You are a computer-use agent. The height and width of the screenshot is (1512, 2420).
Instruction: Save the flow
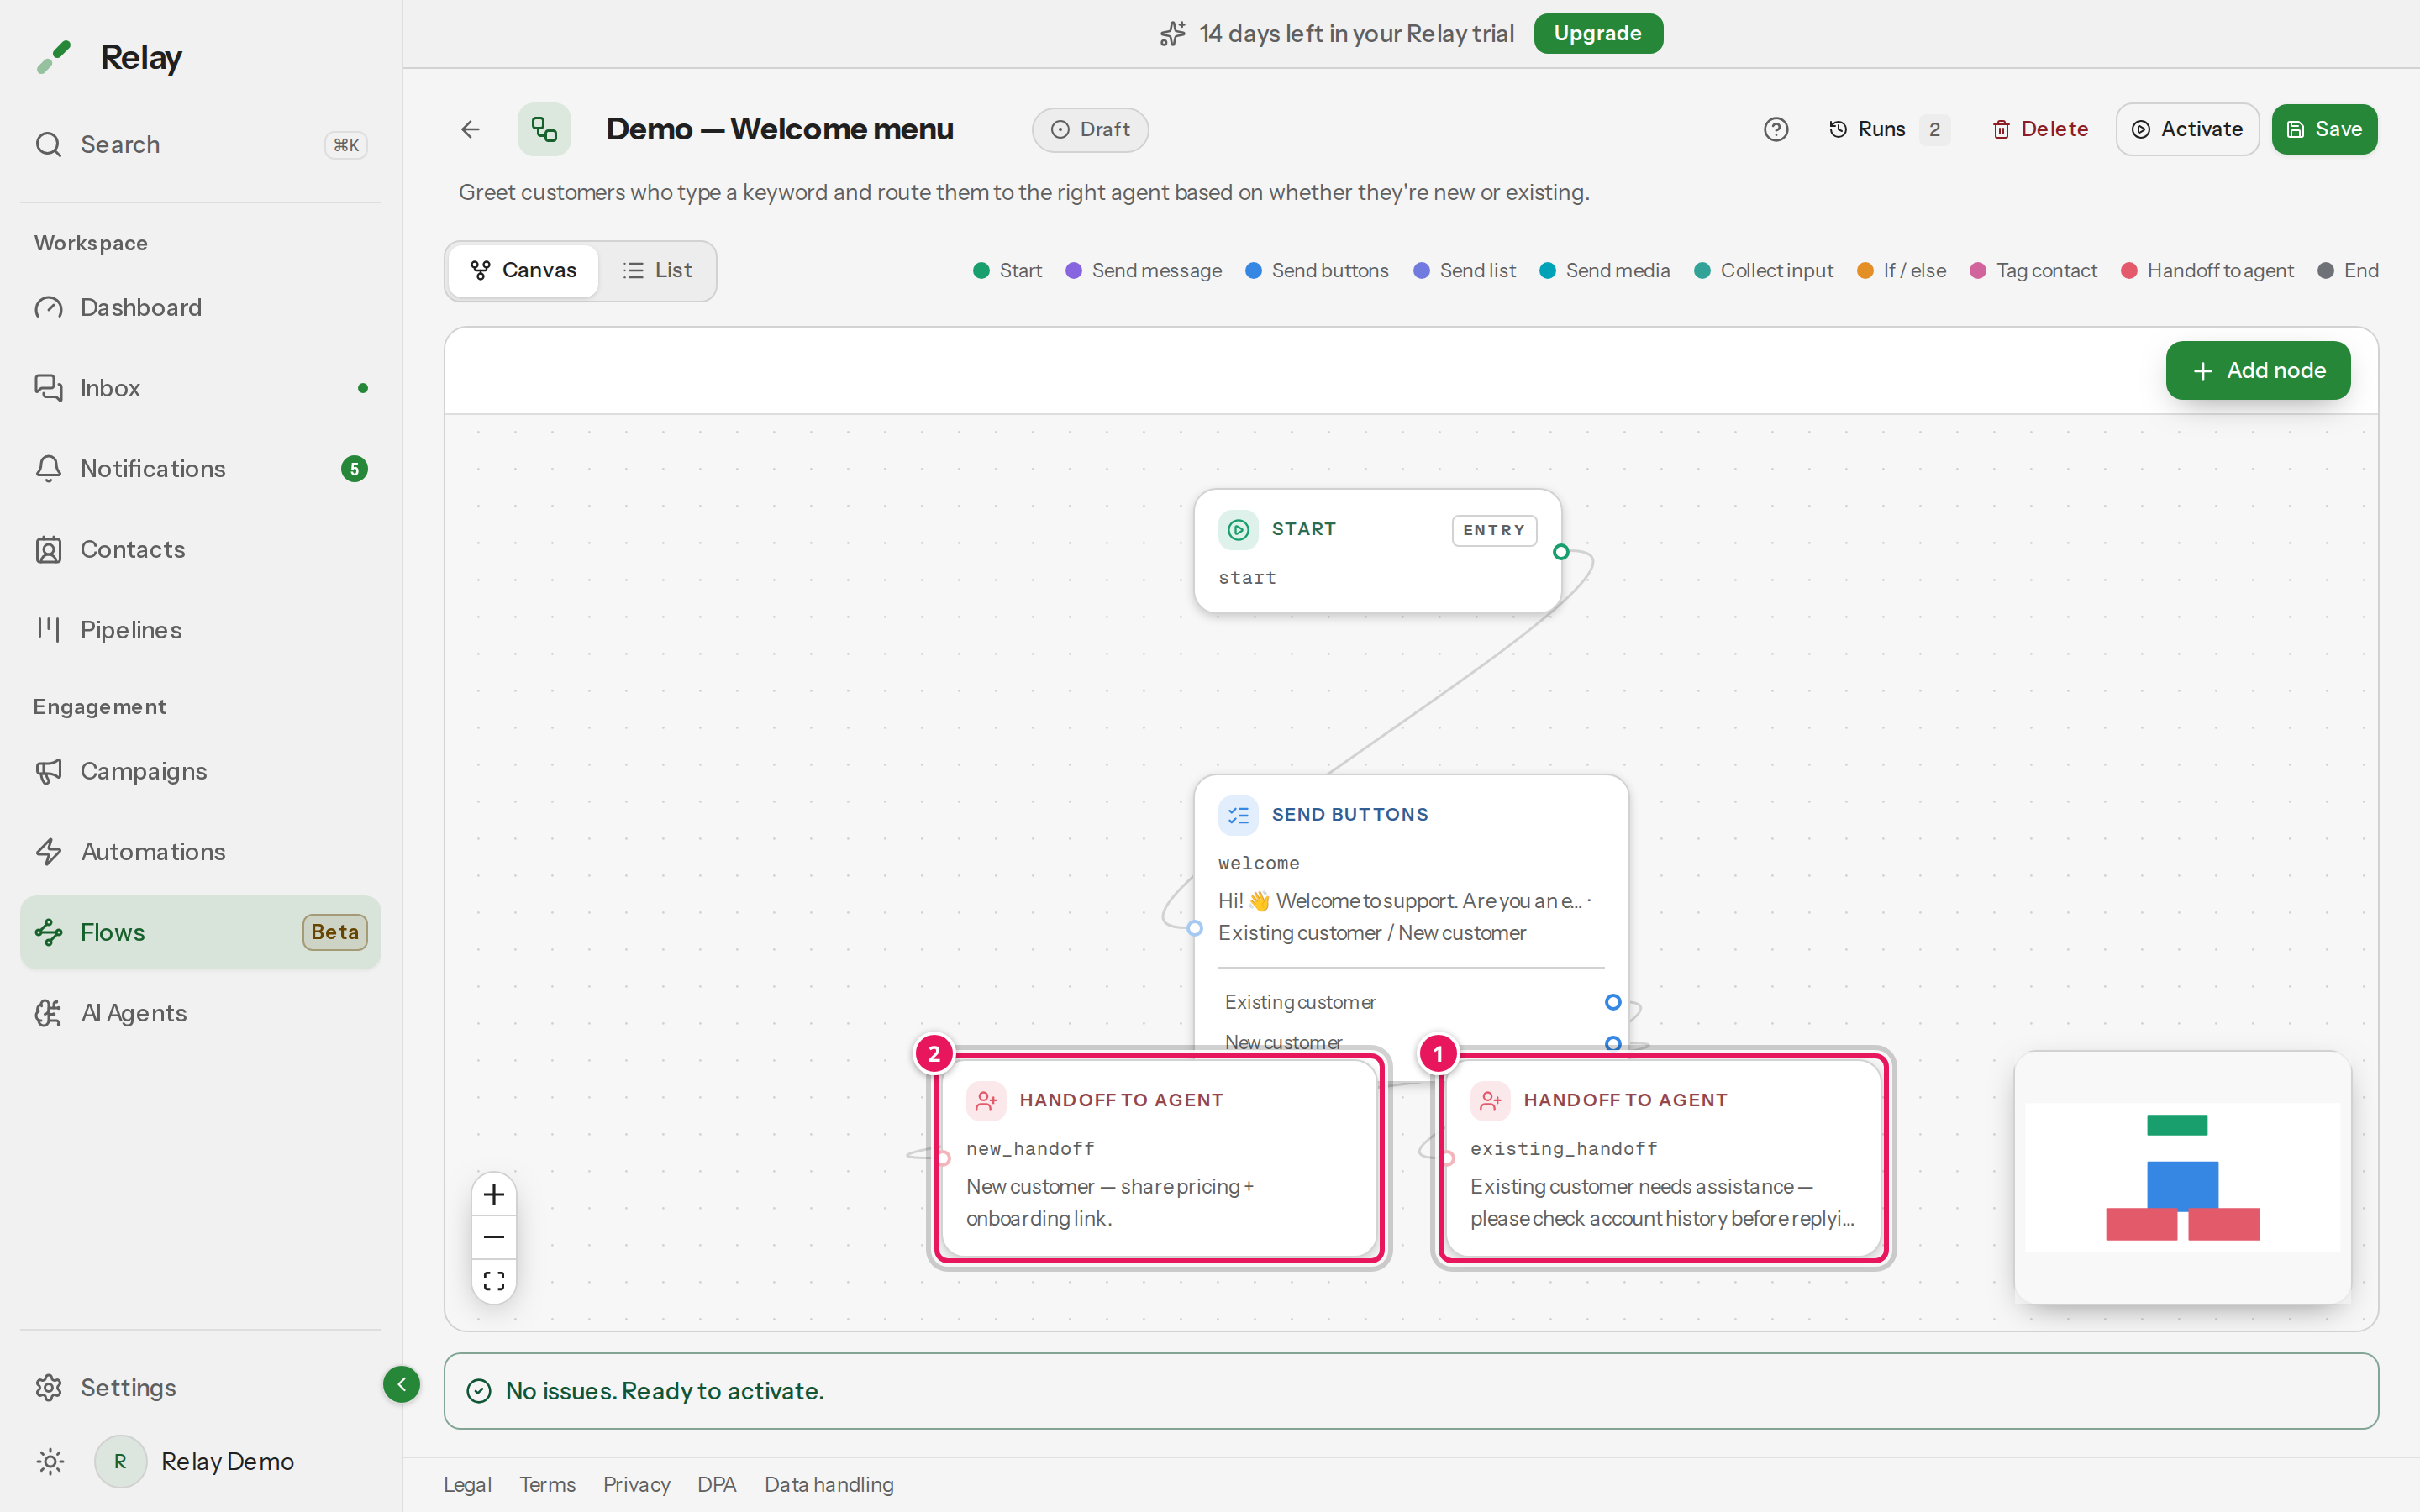coord(2324,129)
